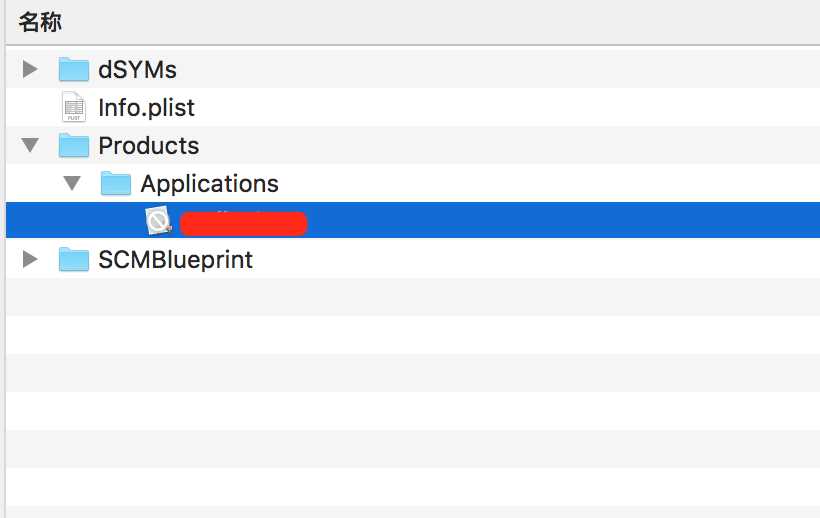Click the Applications folder icon

[116, 183]
